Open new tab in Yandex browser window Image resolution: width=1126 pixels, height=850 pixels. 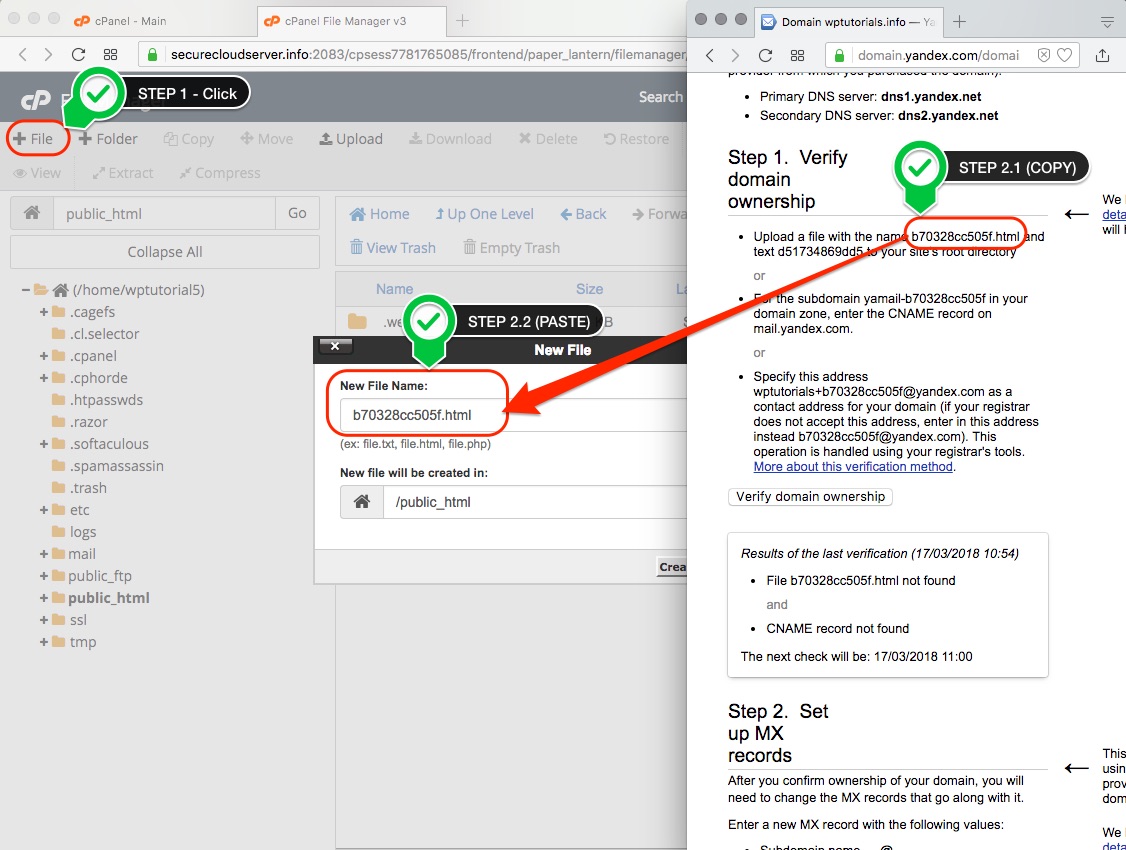959,22
